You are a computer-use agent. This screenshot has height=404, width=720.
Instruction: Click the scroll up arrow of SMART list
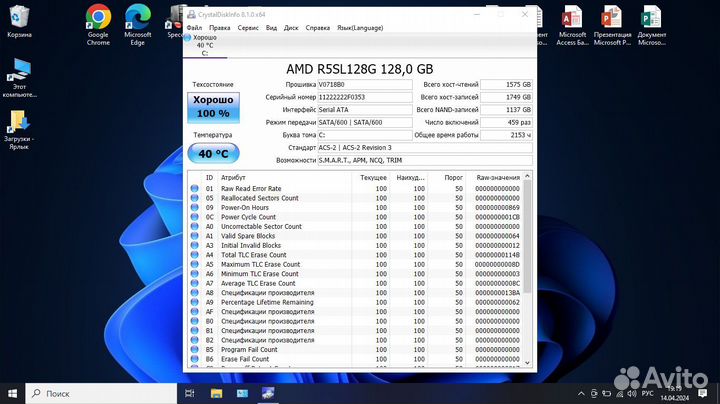[527, 176]
